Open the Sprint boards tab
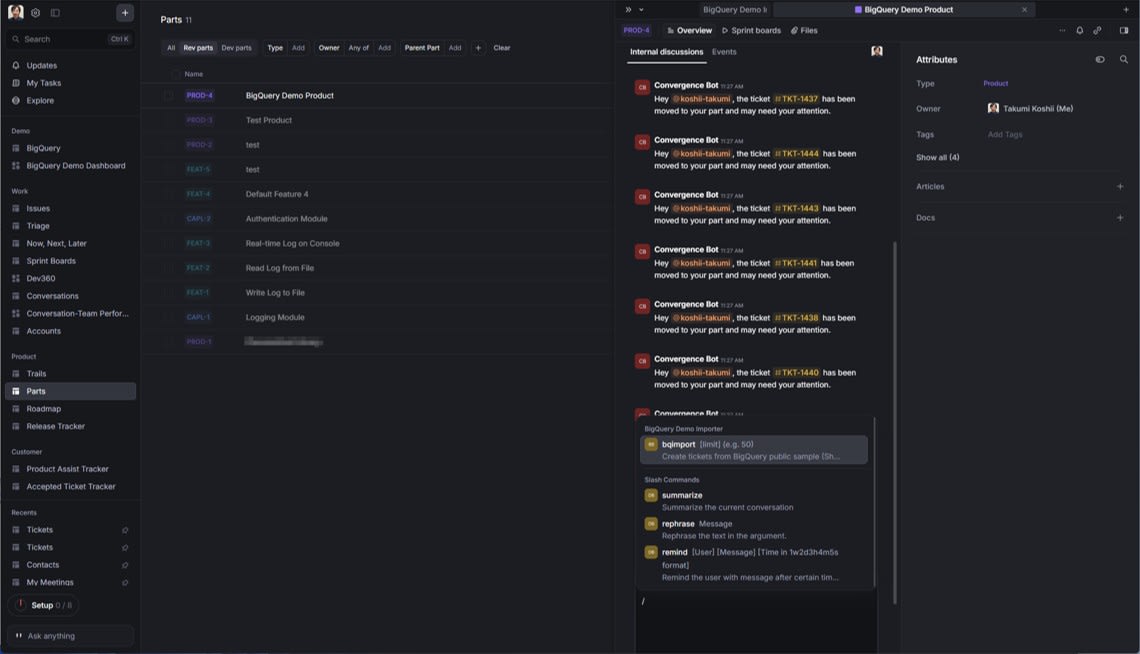The image size is (1140, 654). click(751, 31)
